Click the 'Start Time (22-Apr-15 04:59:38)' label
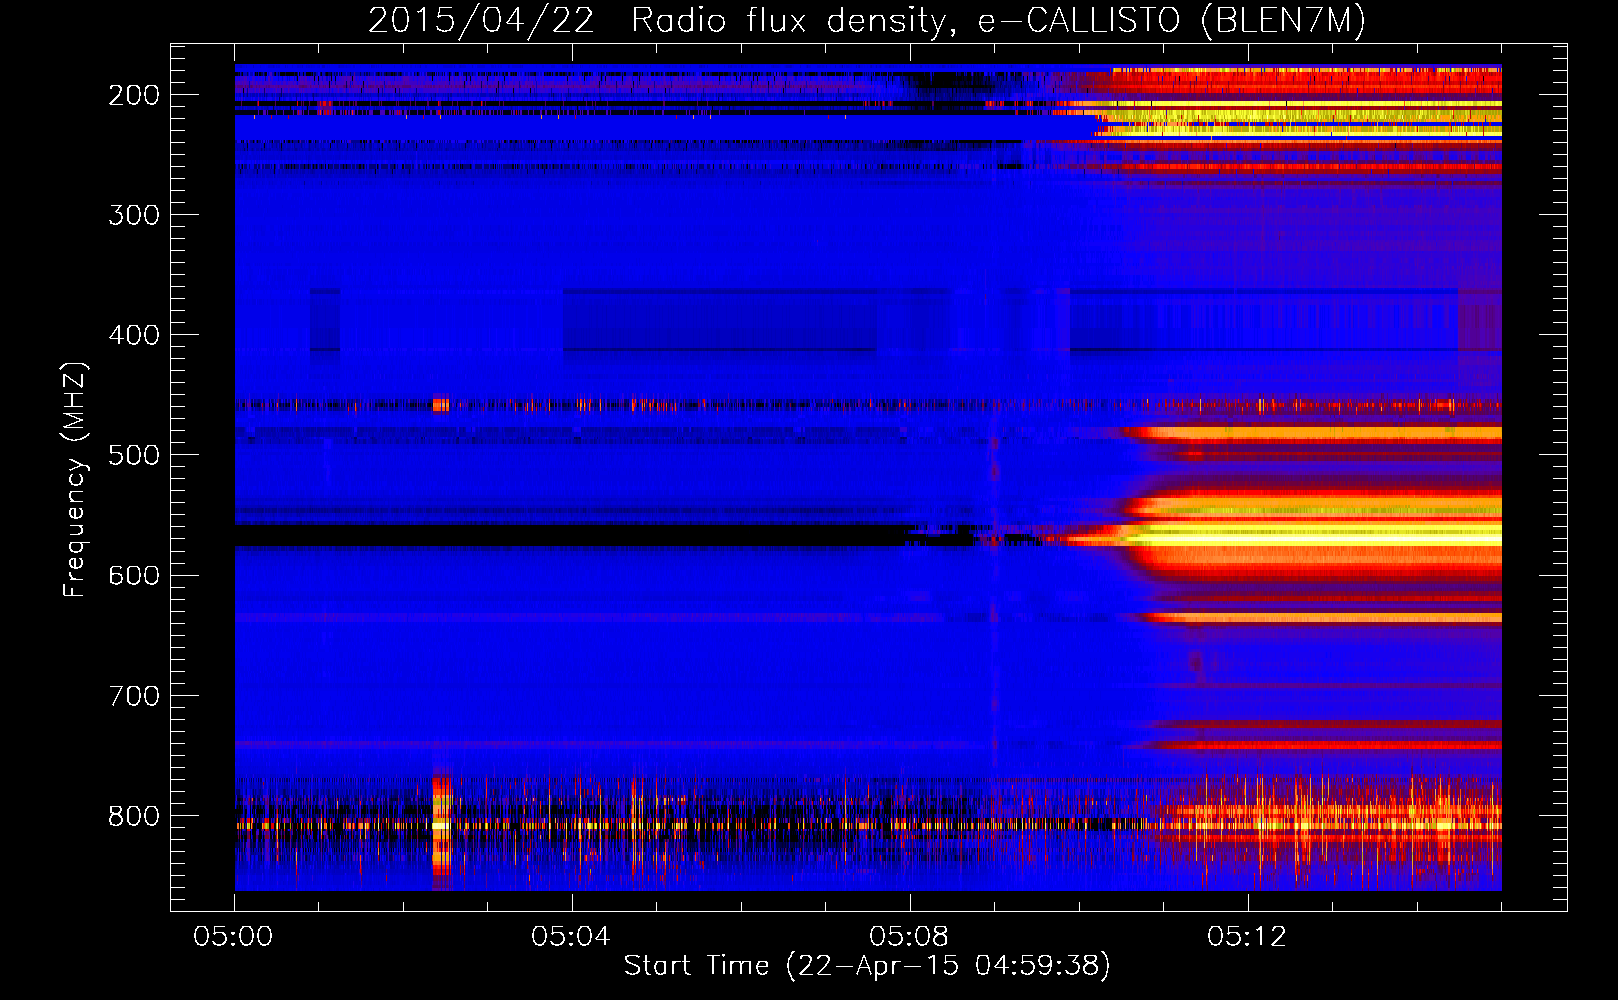 pos(867,966)
